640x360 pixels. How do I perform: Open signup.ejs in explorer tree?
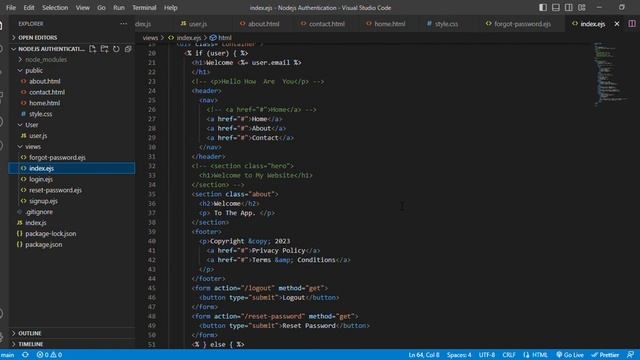pyautogui.click(x=43, y=201)
